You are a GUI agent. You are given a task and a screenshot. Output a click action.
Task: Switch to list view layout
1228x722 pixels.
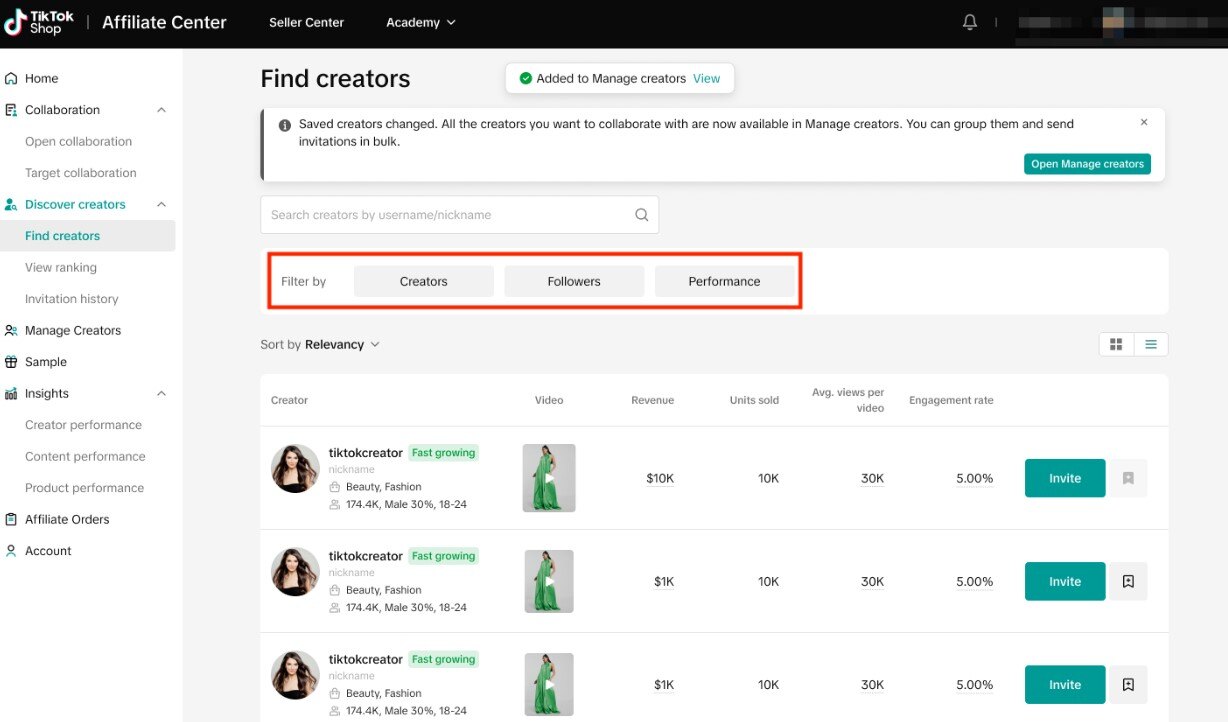click(1151, 344)
